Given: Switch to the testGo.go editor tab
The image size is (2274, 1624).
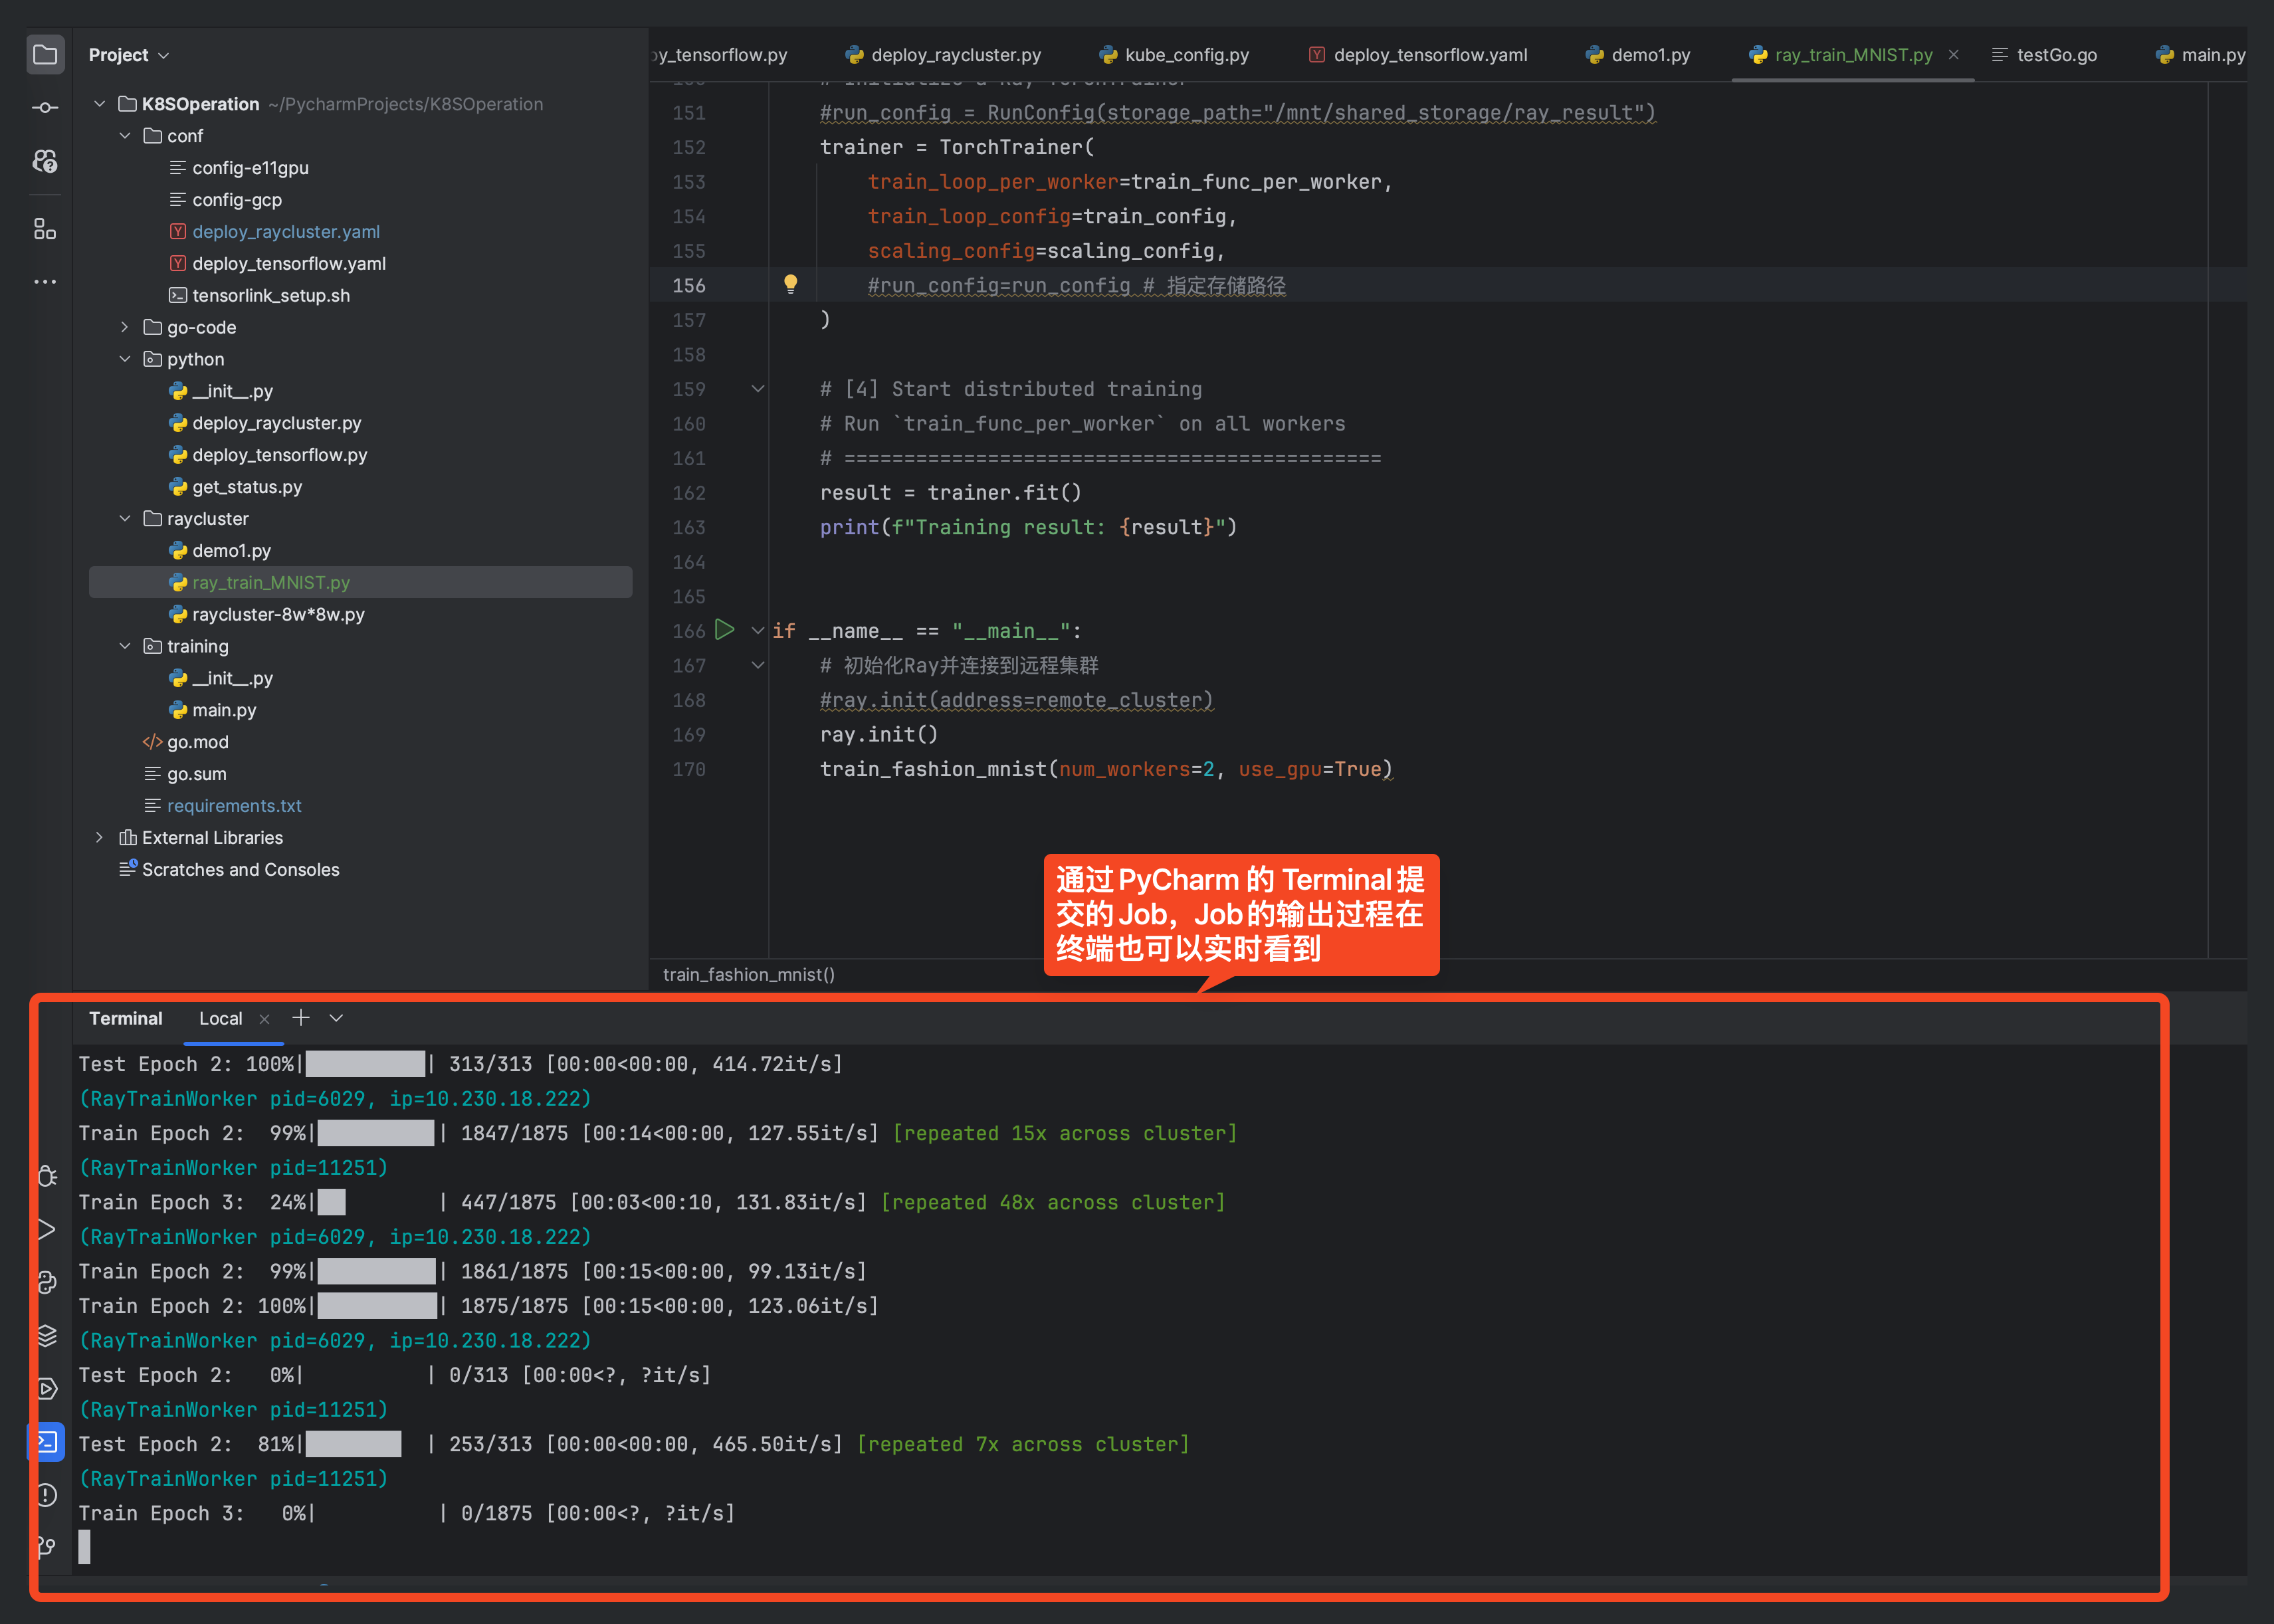Looking at the screenshot, I should tap(2056, 55).
